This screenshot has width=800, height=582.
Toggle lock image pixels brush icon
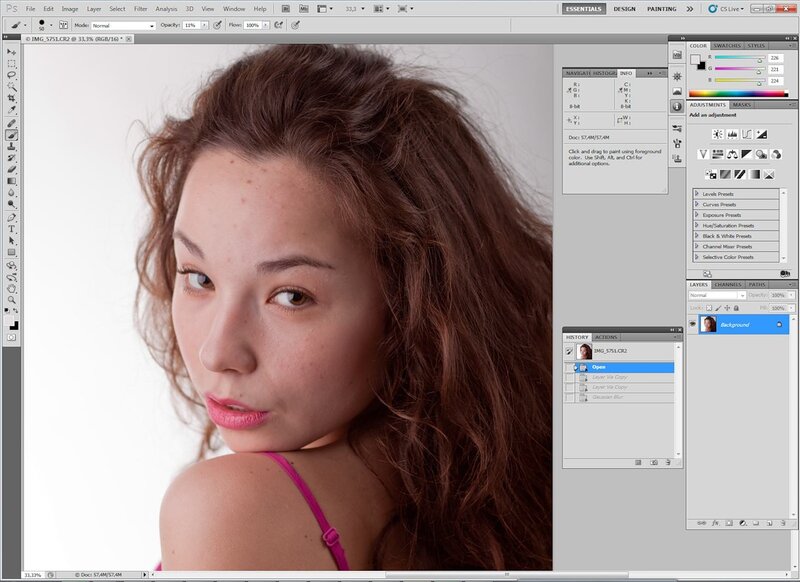[x=718, y=308]
